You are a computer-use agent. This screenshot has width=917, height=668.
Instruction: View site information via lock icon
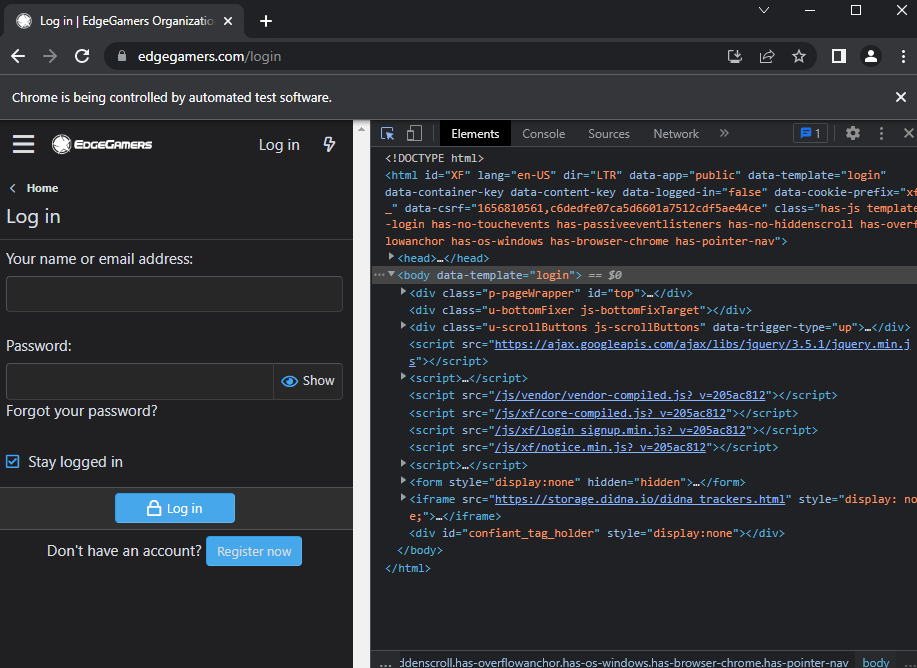[x=122, y=56]
